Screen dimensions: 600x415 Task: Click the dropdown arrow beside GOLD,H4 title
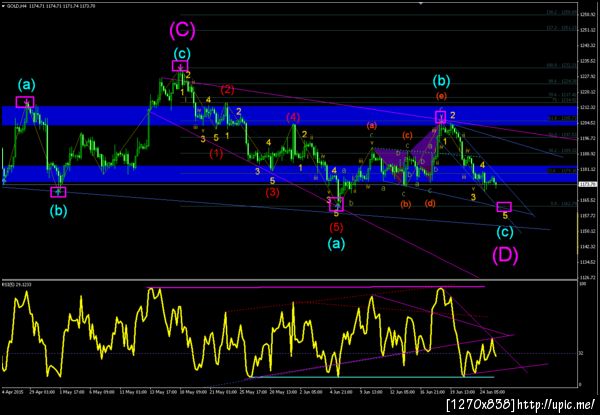click(3, 6)
